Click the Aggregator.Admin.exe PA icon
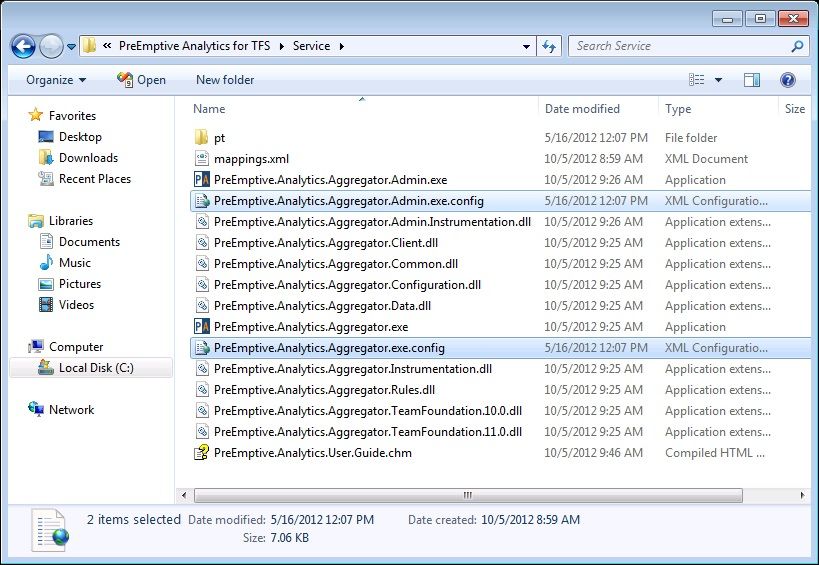The image size is (819, 565). point(202,180)
